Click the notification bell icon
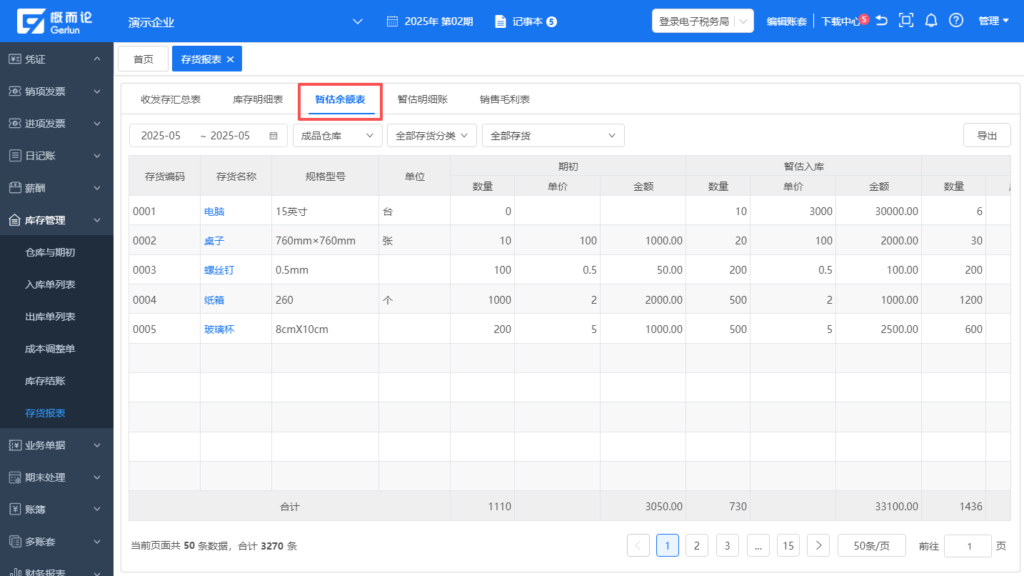 click(931, 21)
